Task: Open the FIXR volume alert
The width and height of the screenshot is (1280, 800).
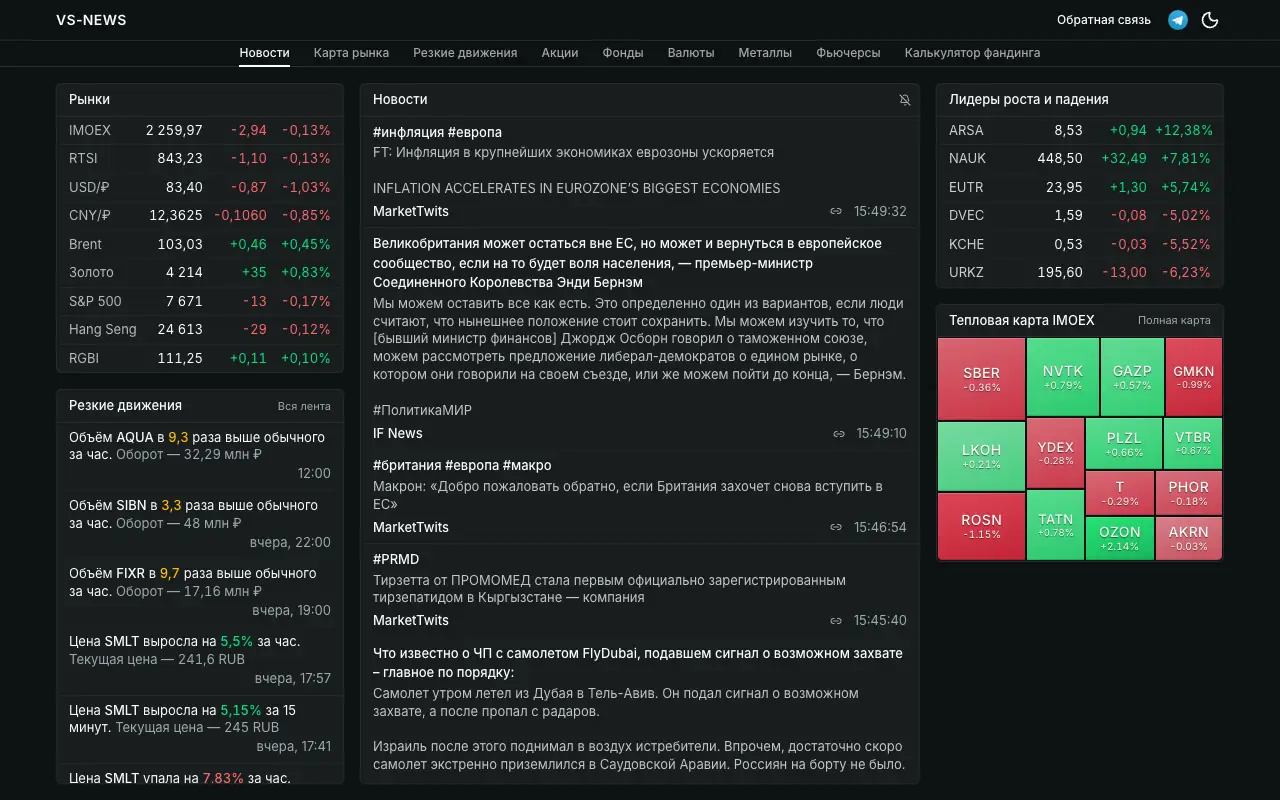Action: (200, 591)
